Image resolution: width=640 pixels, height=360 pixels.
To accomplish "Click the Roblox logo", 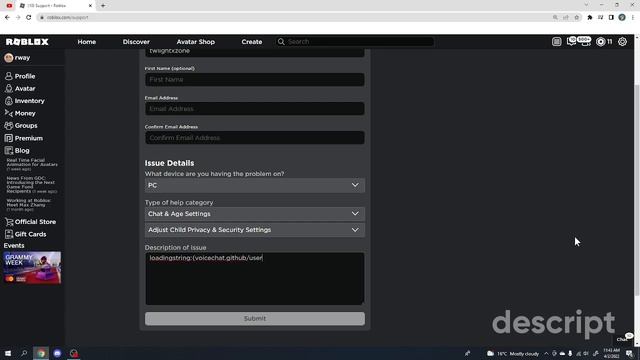I will (27, 42).
